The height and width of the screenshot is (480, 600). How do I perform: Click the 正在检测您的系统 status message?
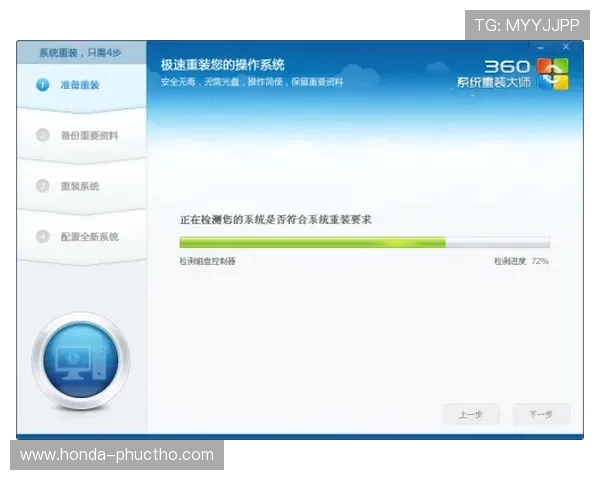(276, 220)
